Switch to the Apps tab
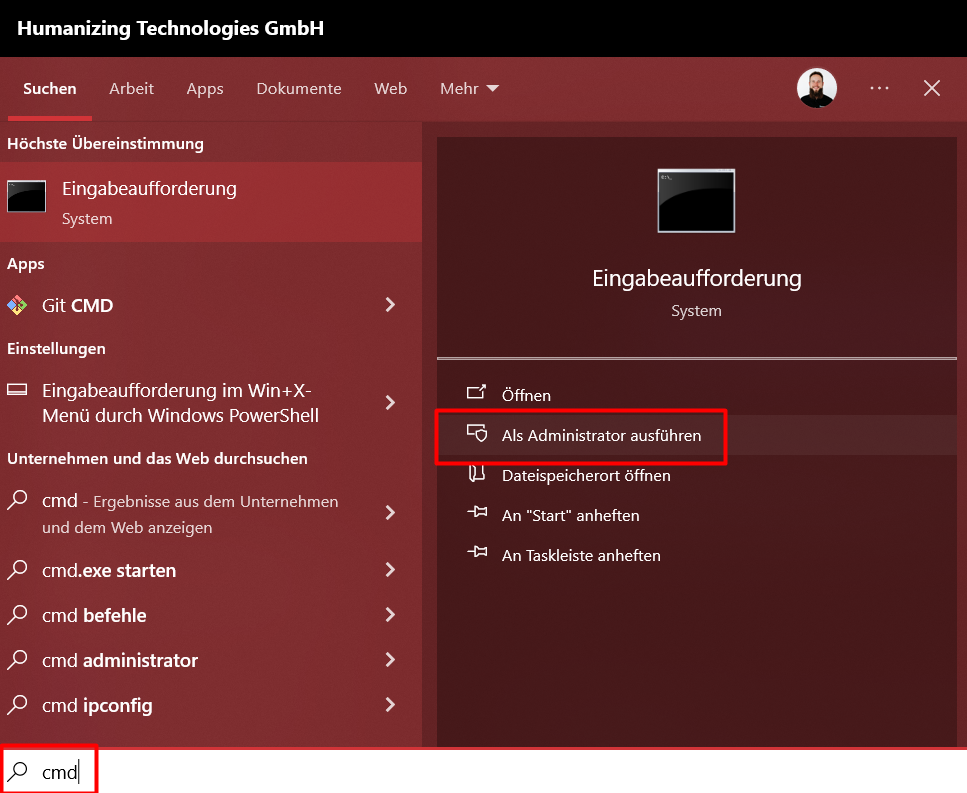Image resolution: width=967 pixels, height=793 pixels. point(205,89)
